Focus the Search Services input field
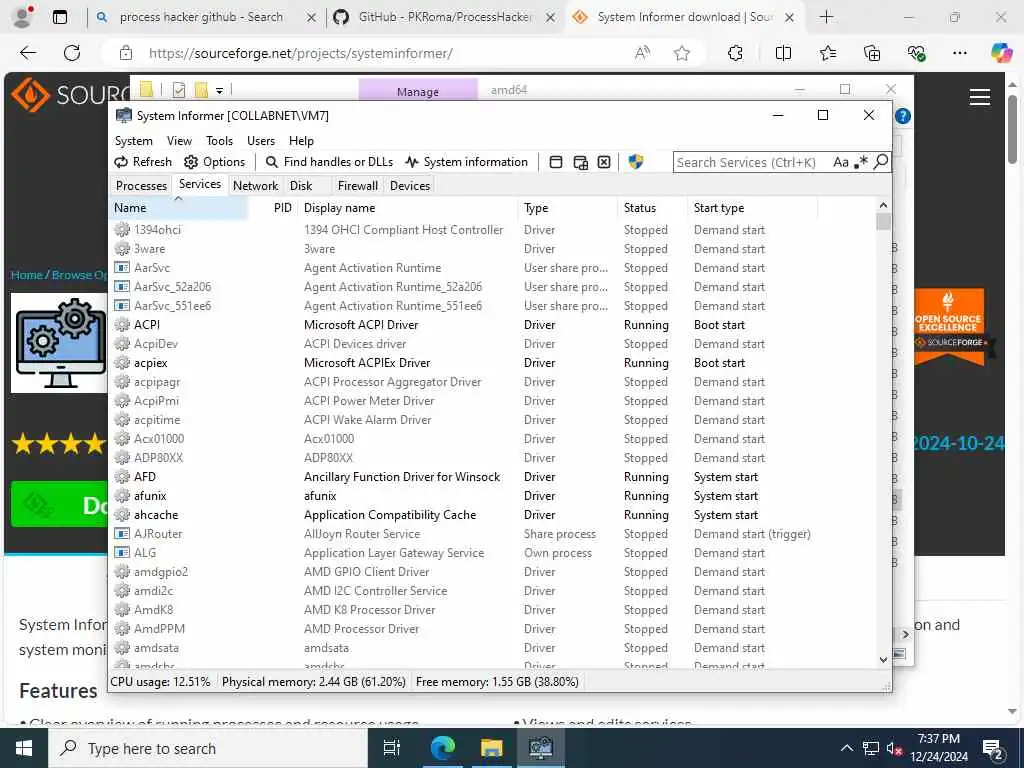1024x768 pixels. (x=751, y=162)
